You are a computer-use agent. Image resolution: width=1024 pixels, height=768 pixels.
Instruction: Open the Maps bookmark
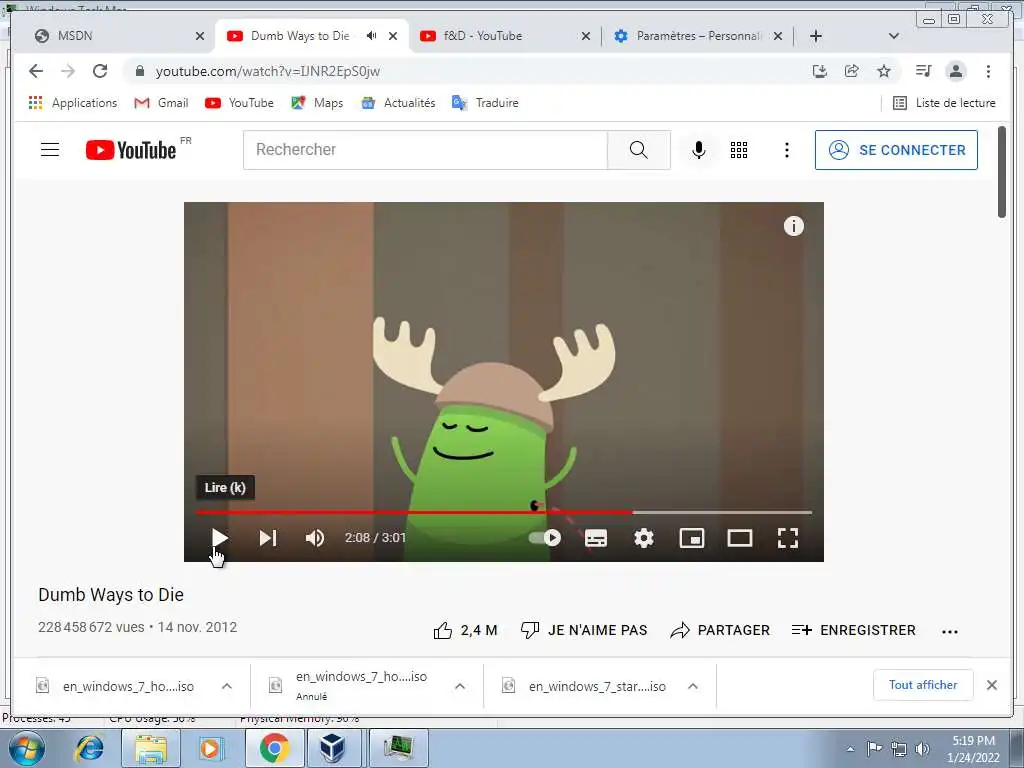[x=317, y=103]
